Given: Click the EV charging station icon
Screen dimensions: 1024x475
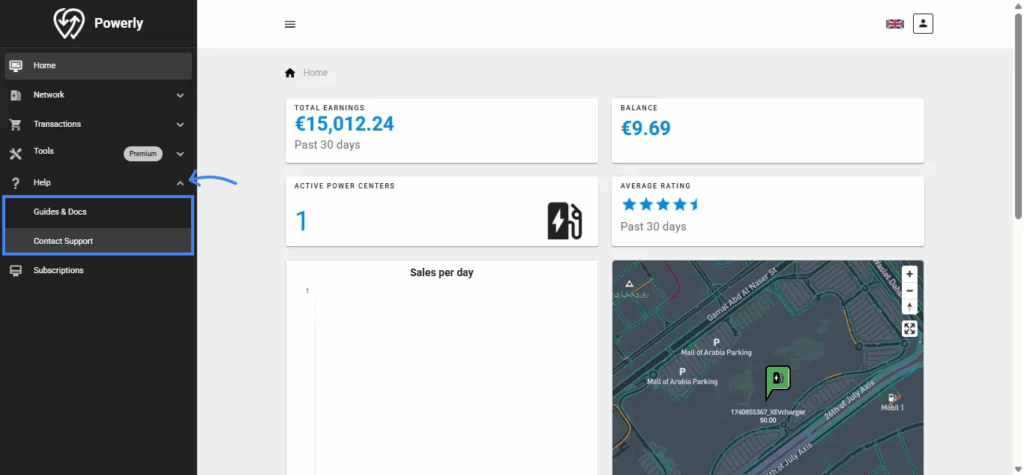Looking at the screenshot, I should point(564,221).
